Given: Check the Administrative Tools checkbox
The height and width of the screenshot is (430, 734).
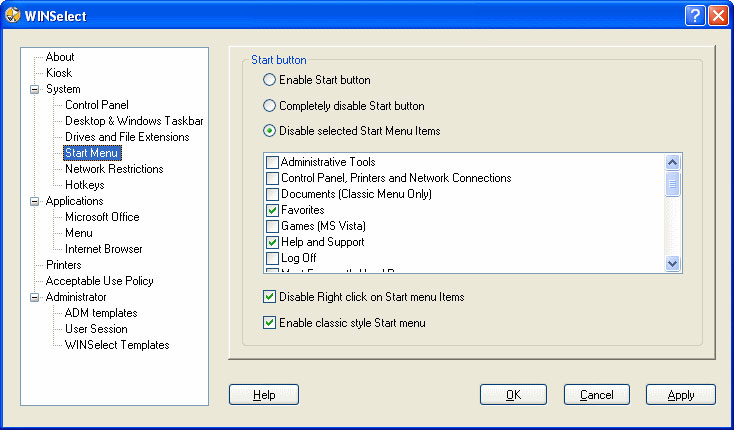Looking at the screenshot, I should pyautogui.click(x=272, y=162).
